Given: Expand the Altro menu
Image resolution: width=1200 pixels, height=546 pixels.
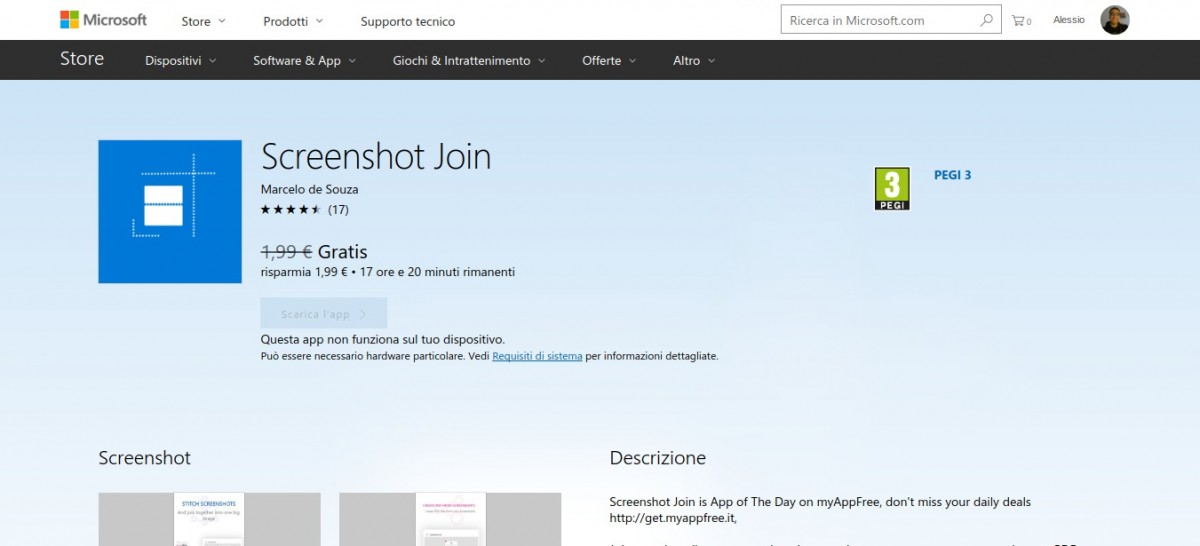Looking at the screenshot, I should pos(694,61).
